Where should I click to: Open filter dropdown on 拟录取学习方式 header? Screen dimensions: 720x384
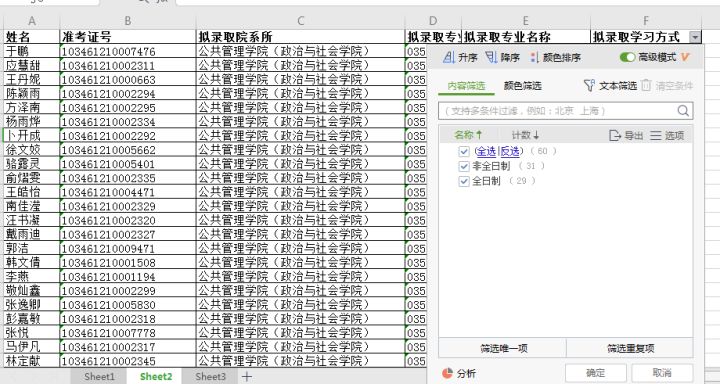click(x=696, y=37)
